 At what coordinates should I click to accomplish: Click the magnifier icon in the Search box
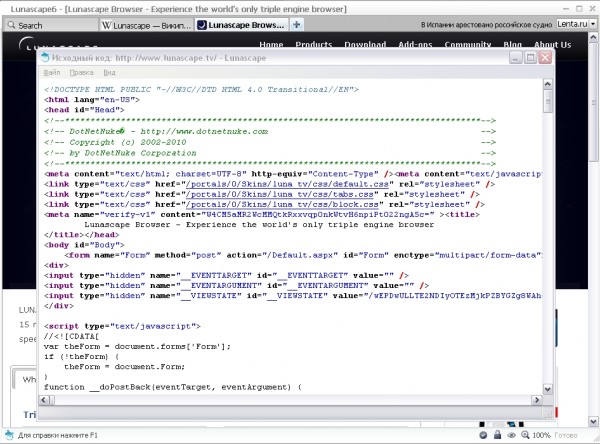click(11, 25)
